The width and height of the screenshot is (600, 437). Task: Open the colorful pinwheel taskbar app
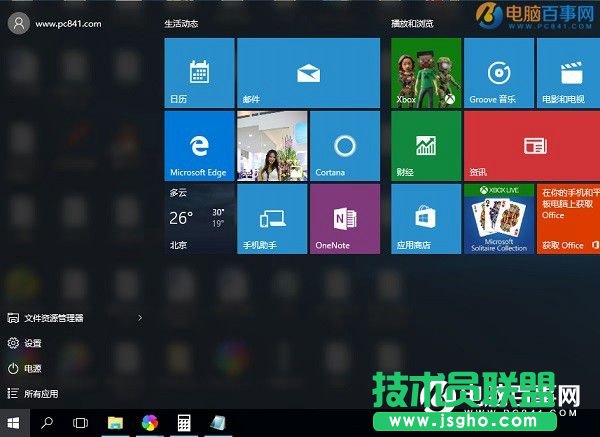pos(150,423)
